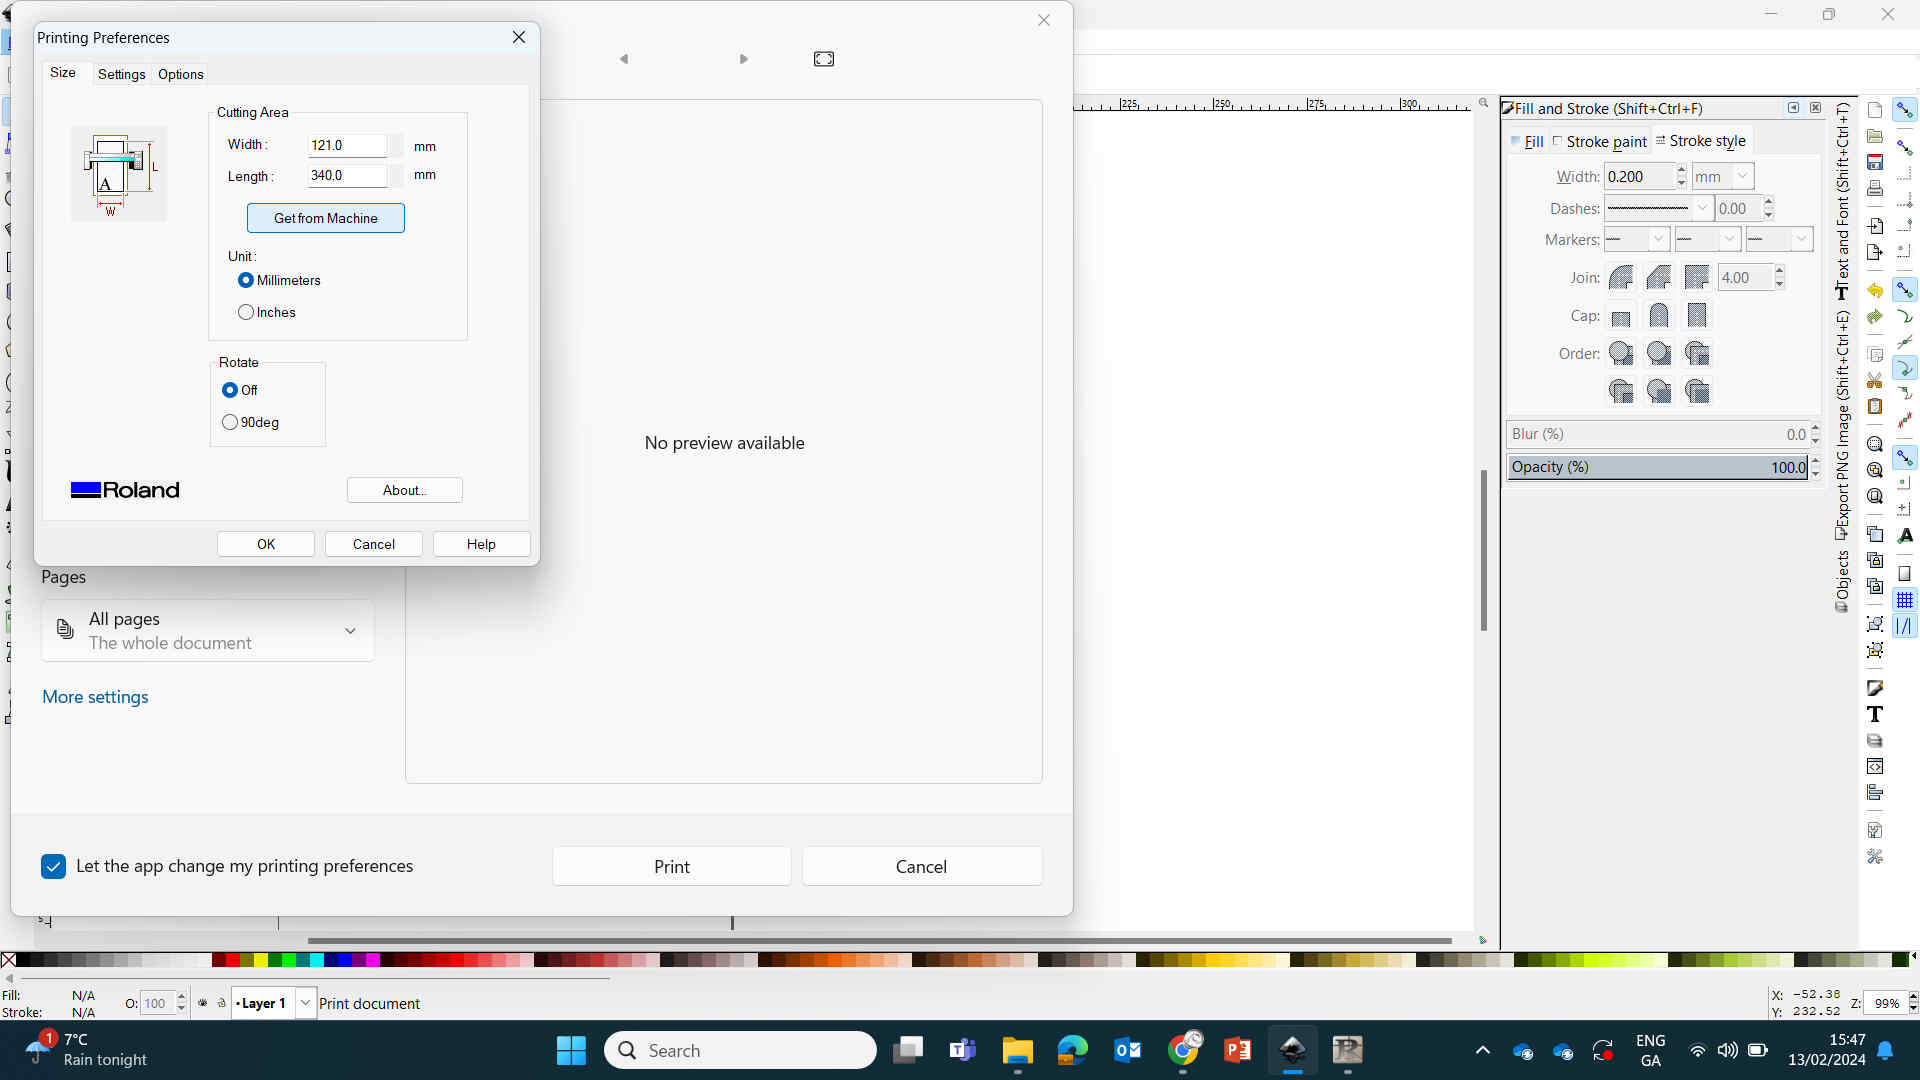Click OK in Printing Preferences
The image size is (1920, 1080).
pos(266,544)
